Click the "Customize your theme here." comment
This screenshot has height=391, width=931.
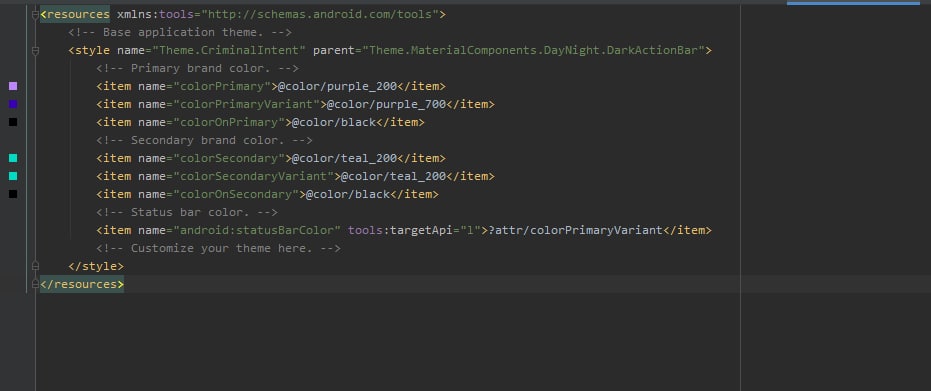(x=218, y=248)
